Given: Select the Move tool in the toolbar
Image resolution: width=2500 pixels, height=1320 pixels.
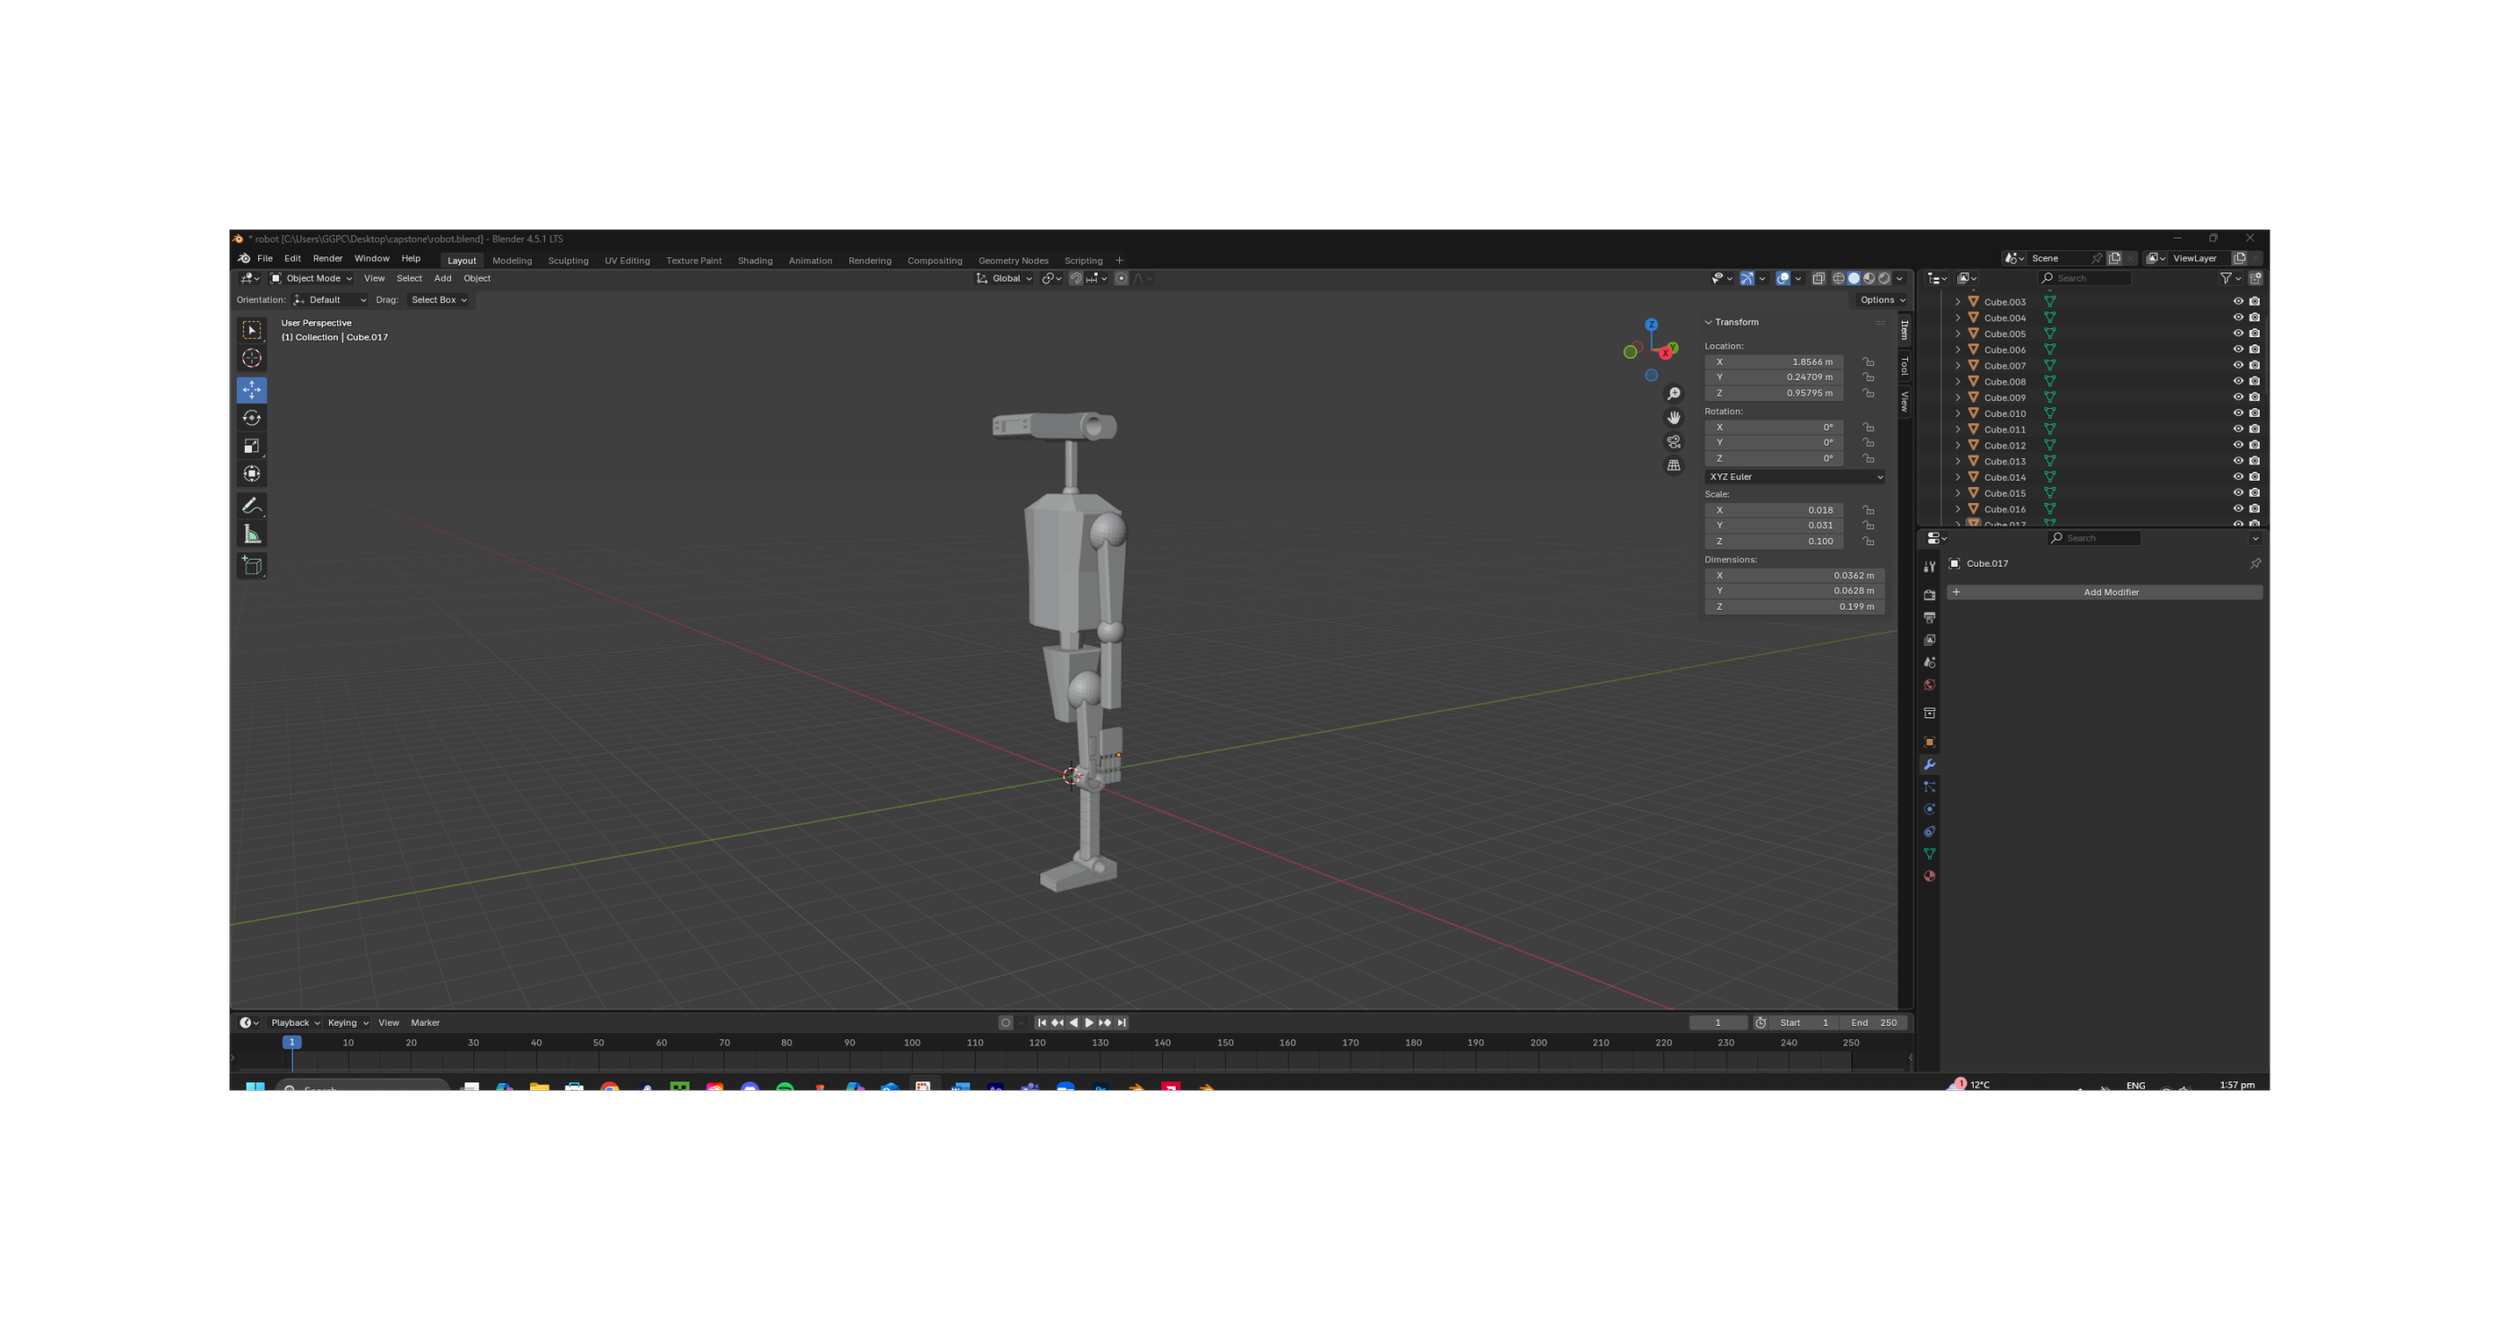Looking at the screenshot, I should click(x=251, y=390).
